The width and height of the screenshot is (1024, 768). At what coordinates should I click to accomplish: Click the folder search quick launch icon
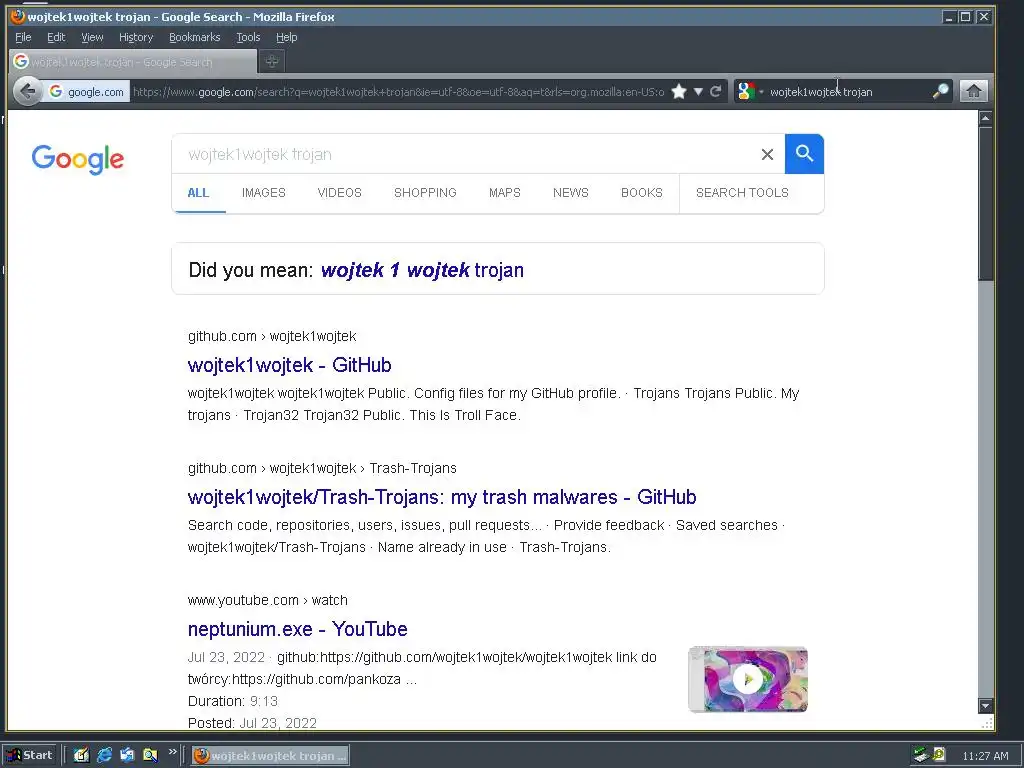[150, 756]
